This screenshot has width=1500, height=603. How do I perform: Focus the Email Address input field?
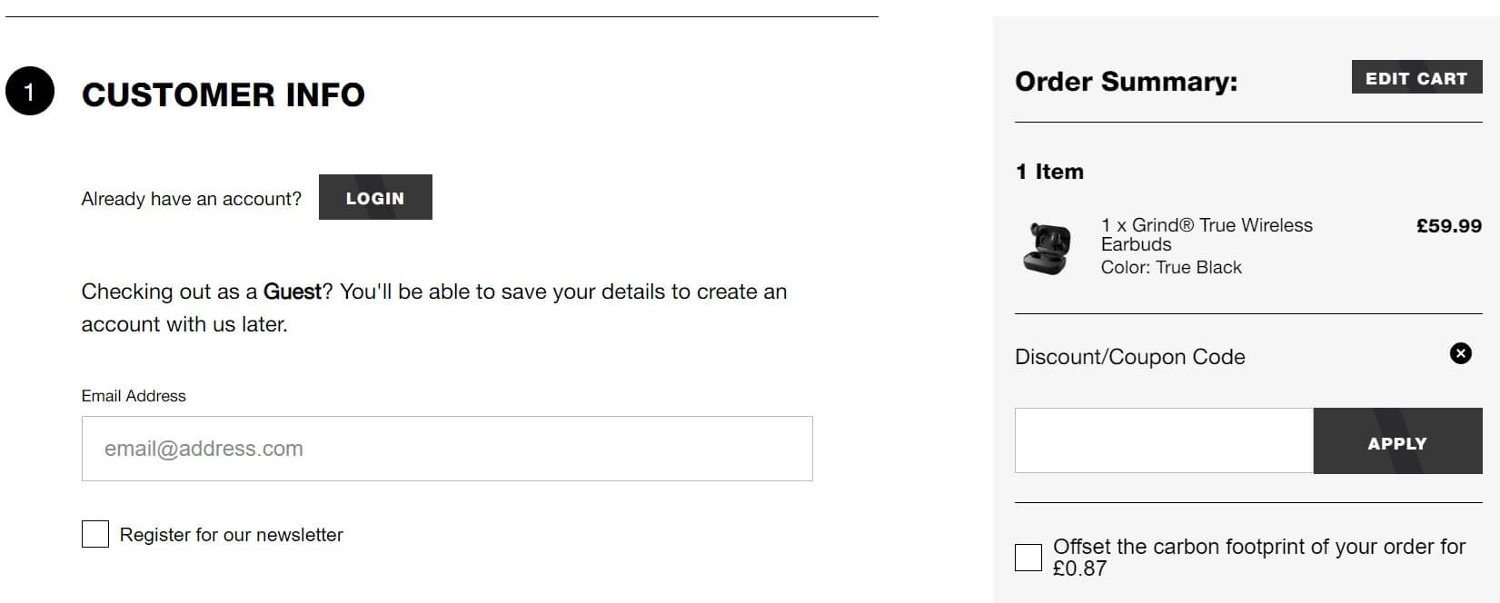(x=447, y=449)
